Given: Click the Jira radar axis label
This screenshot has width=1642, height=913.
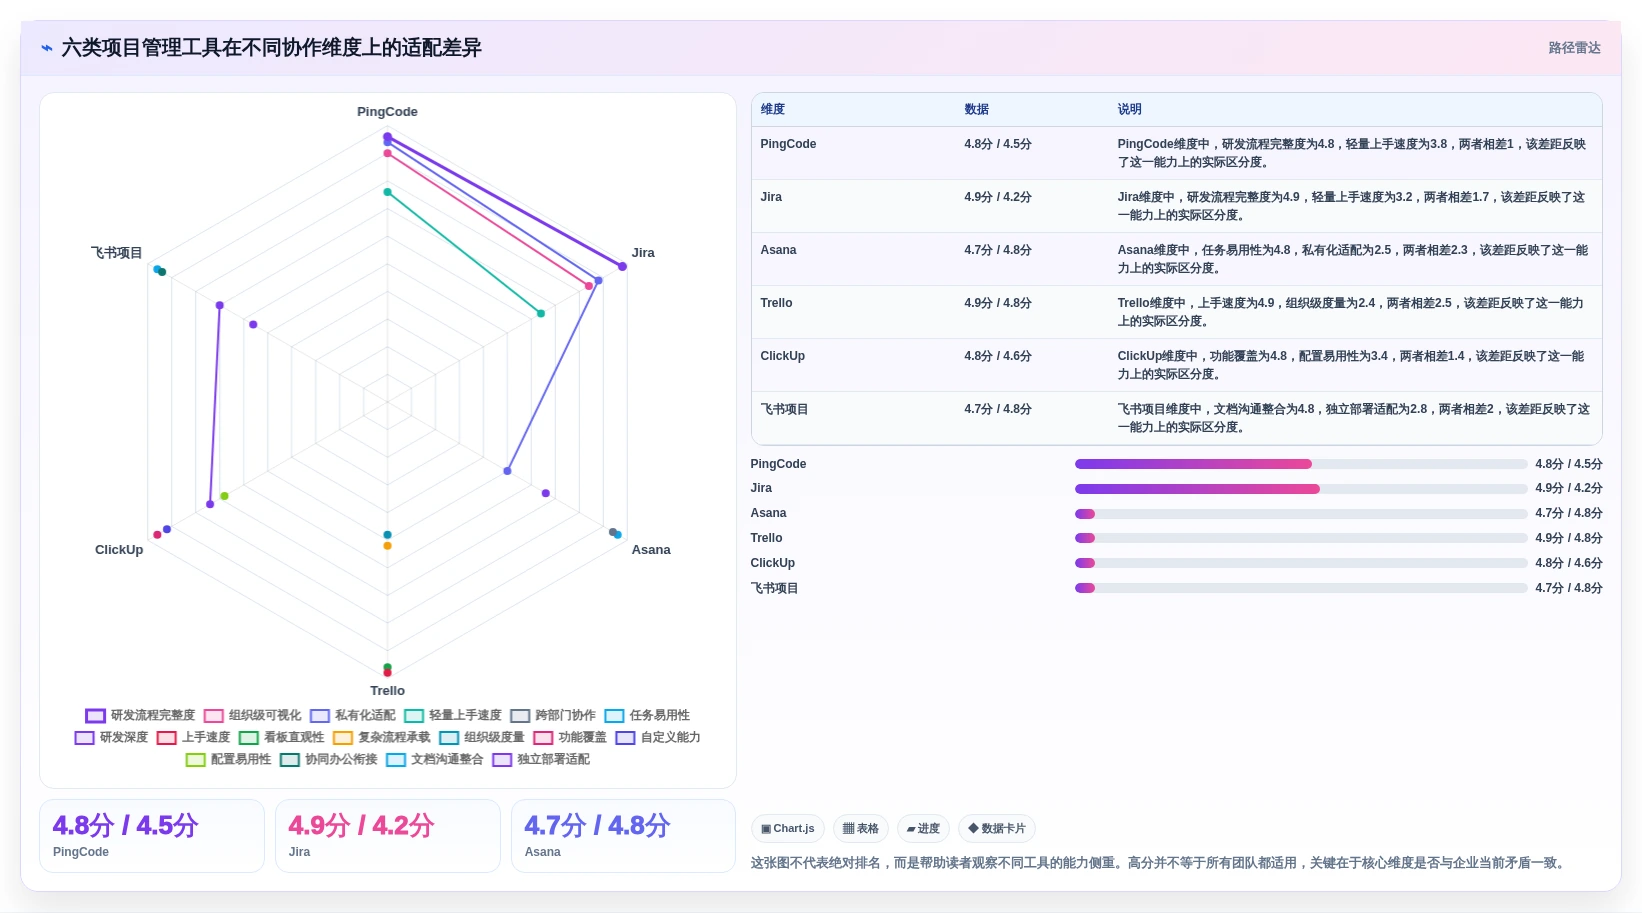Looking at the screenshot, I should (643, 253).
